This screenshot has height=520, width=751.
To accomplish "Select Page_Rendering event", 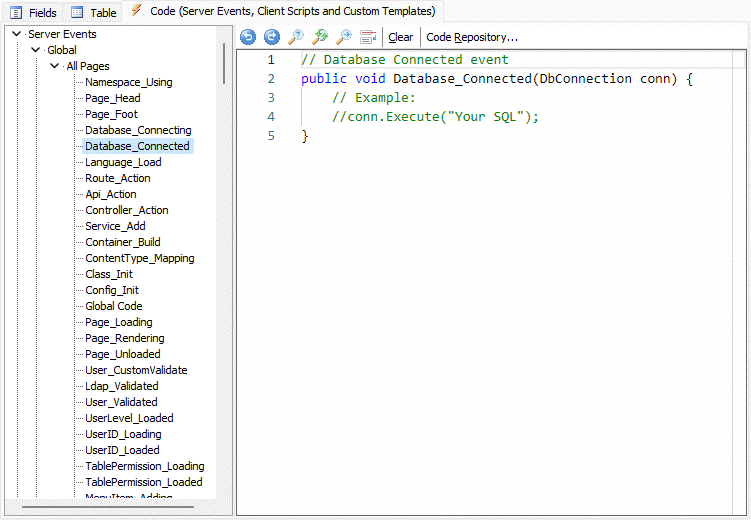I will pos(125,338).
